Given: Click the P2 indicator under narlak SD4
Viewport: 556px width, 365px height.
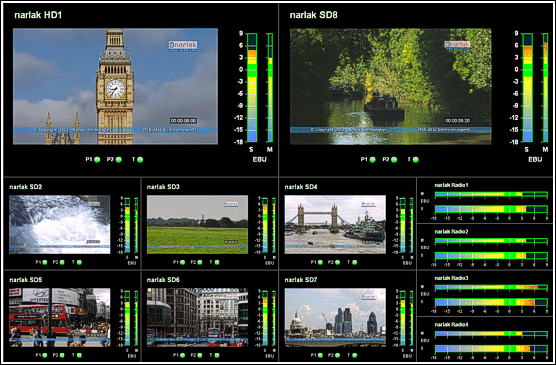Looking at the screenshot, I should (x=337, y=262).
